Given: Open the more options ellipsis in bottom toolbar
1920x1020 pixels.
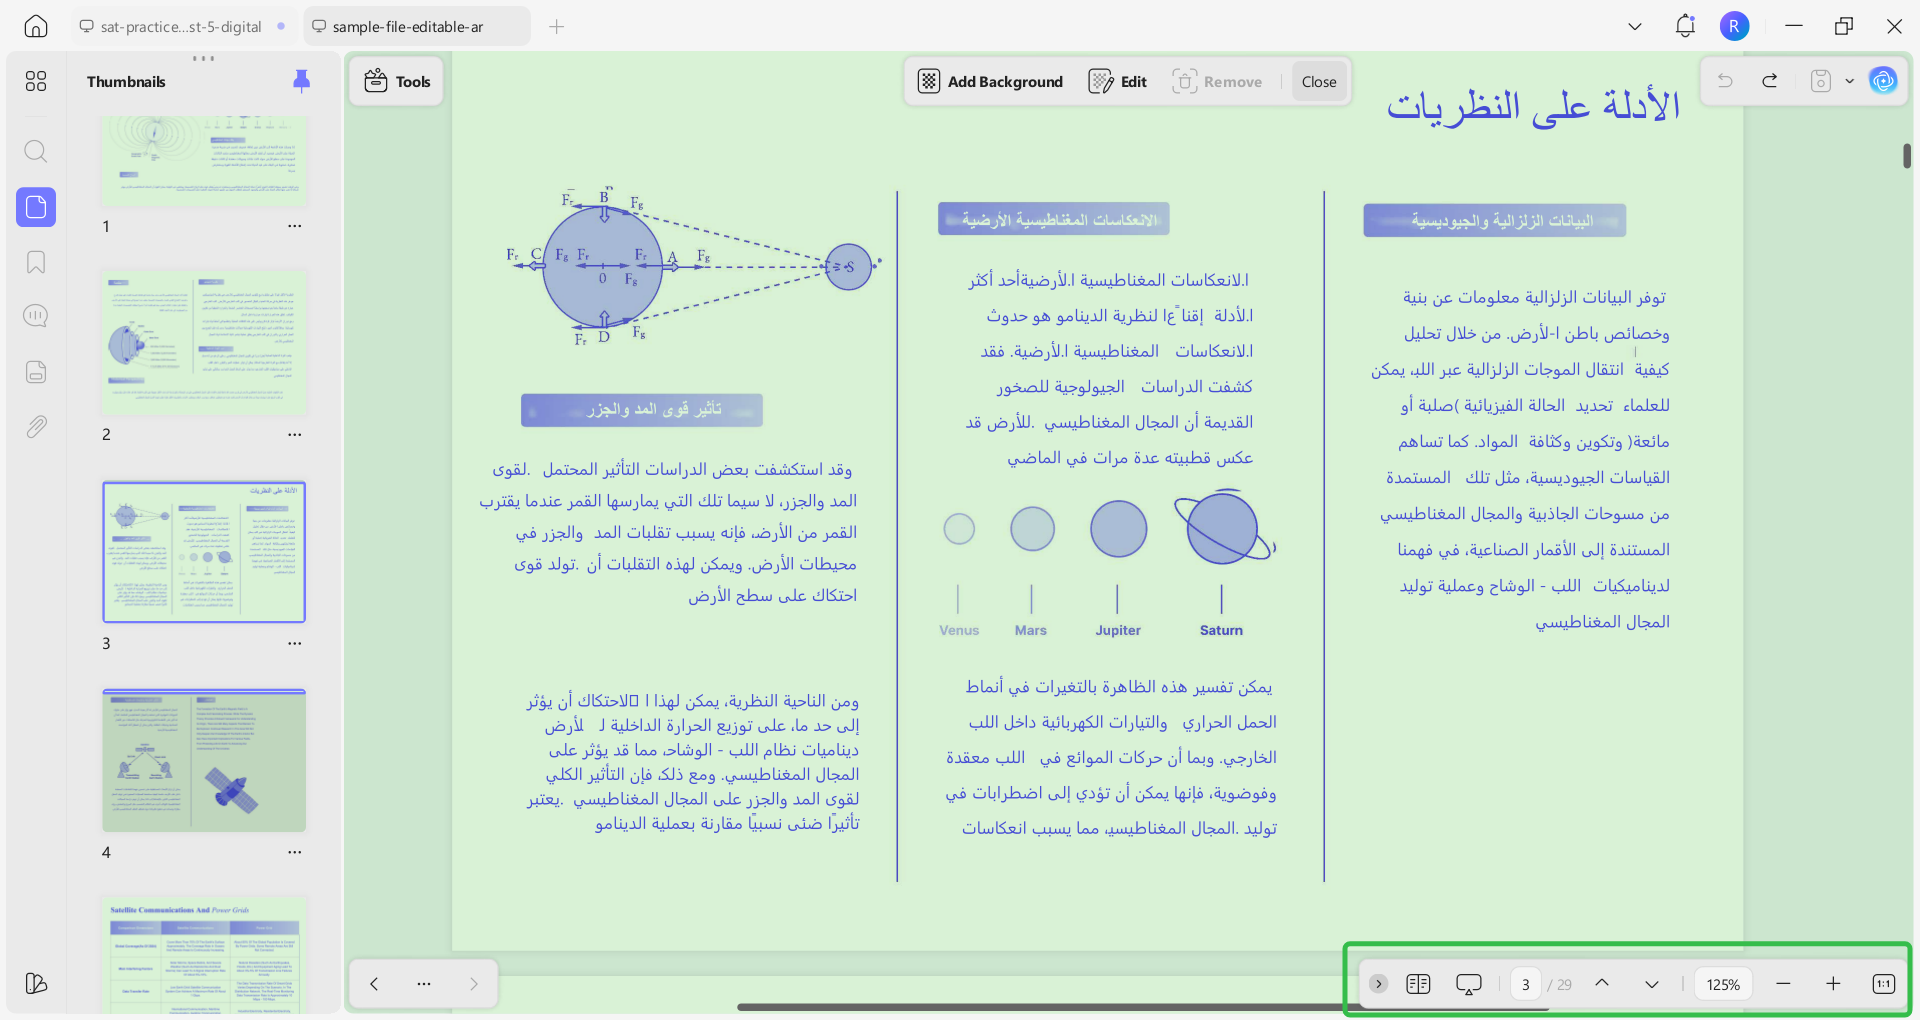Looking at the screenshot, I should tap(424, 984).
